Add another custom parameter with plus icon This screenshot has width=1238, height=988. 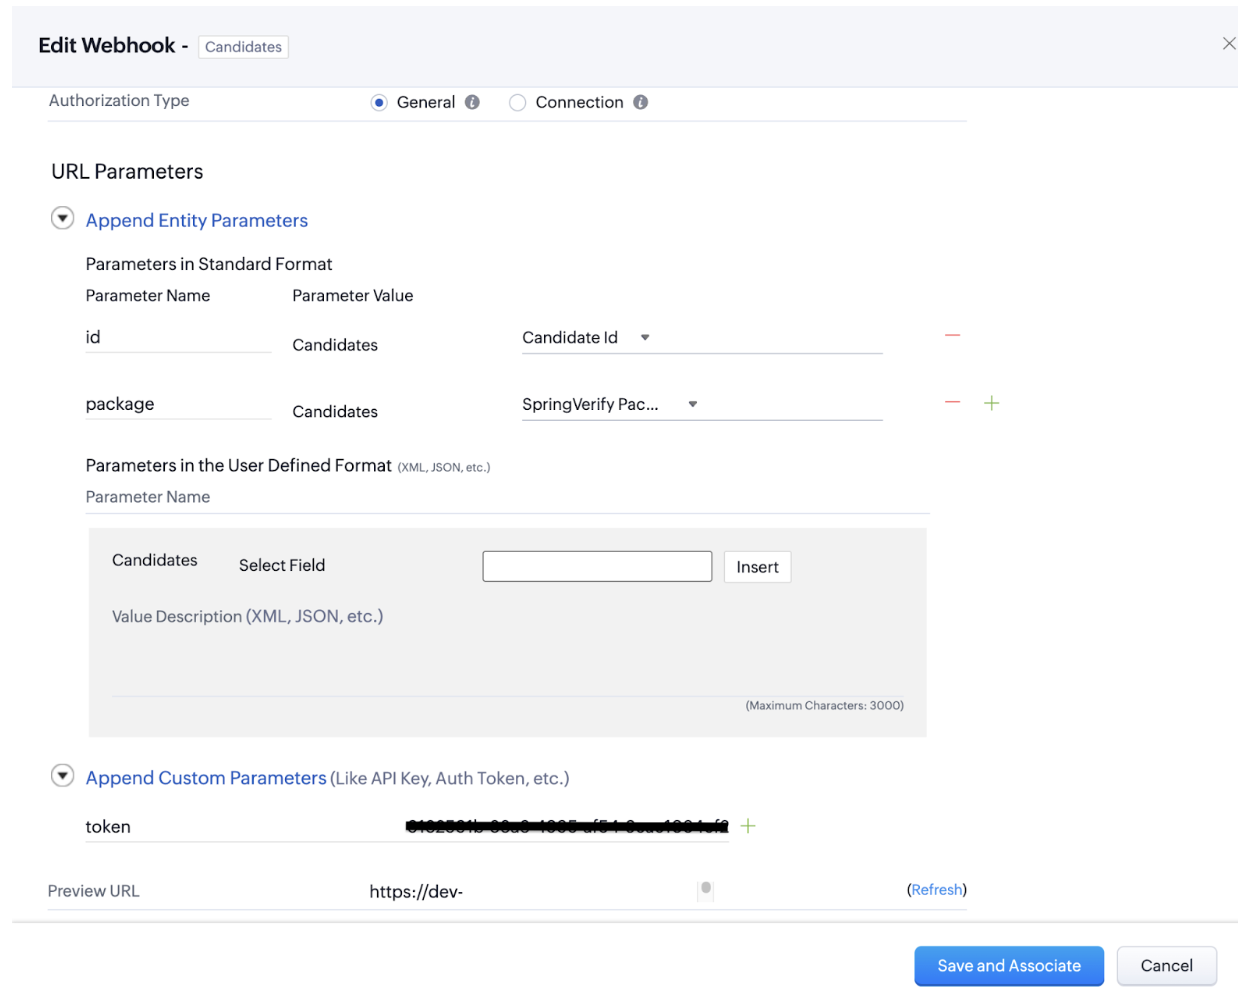point(748,826)
